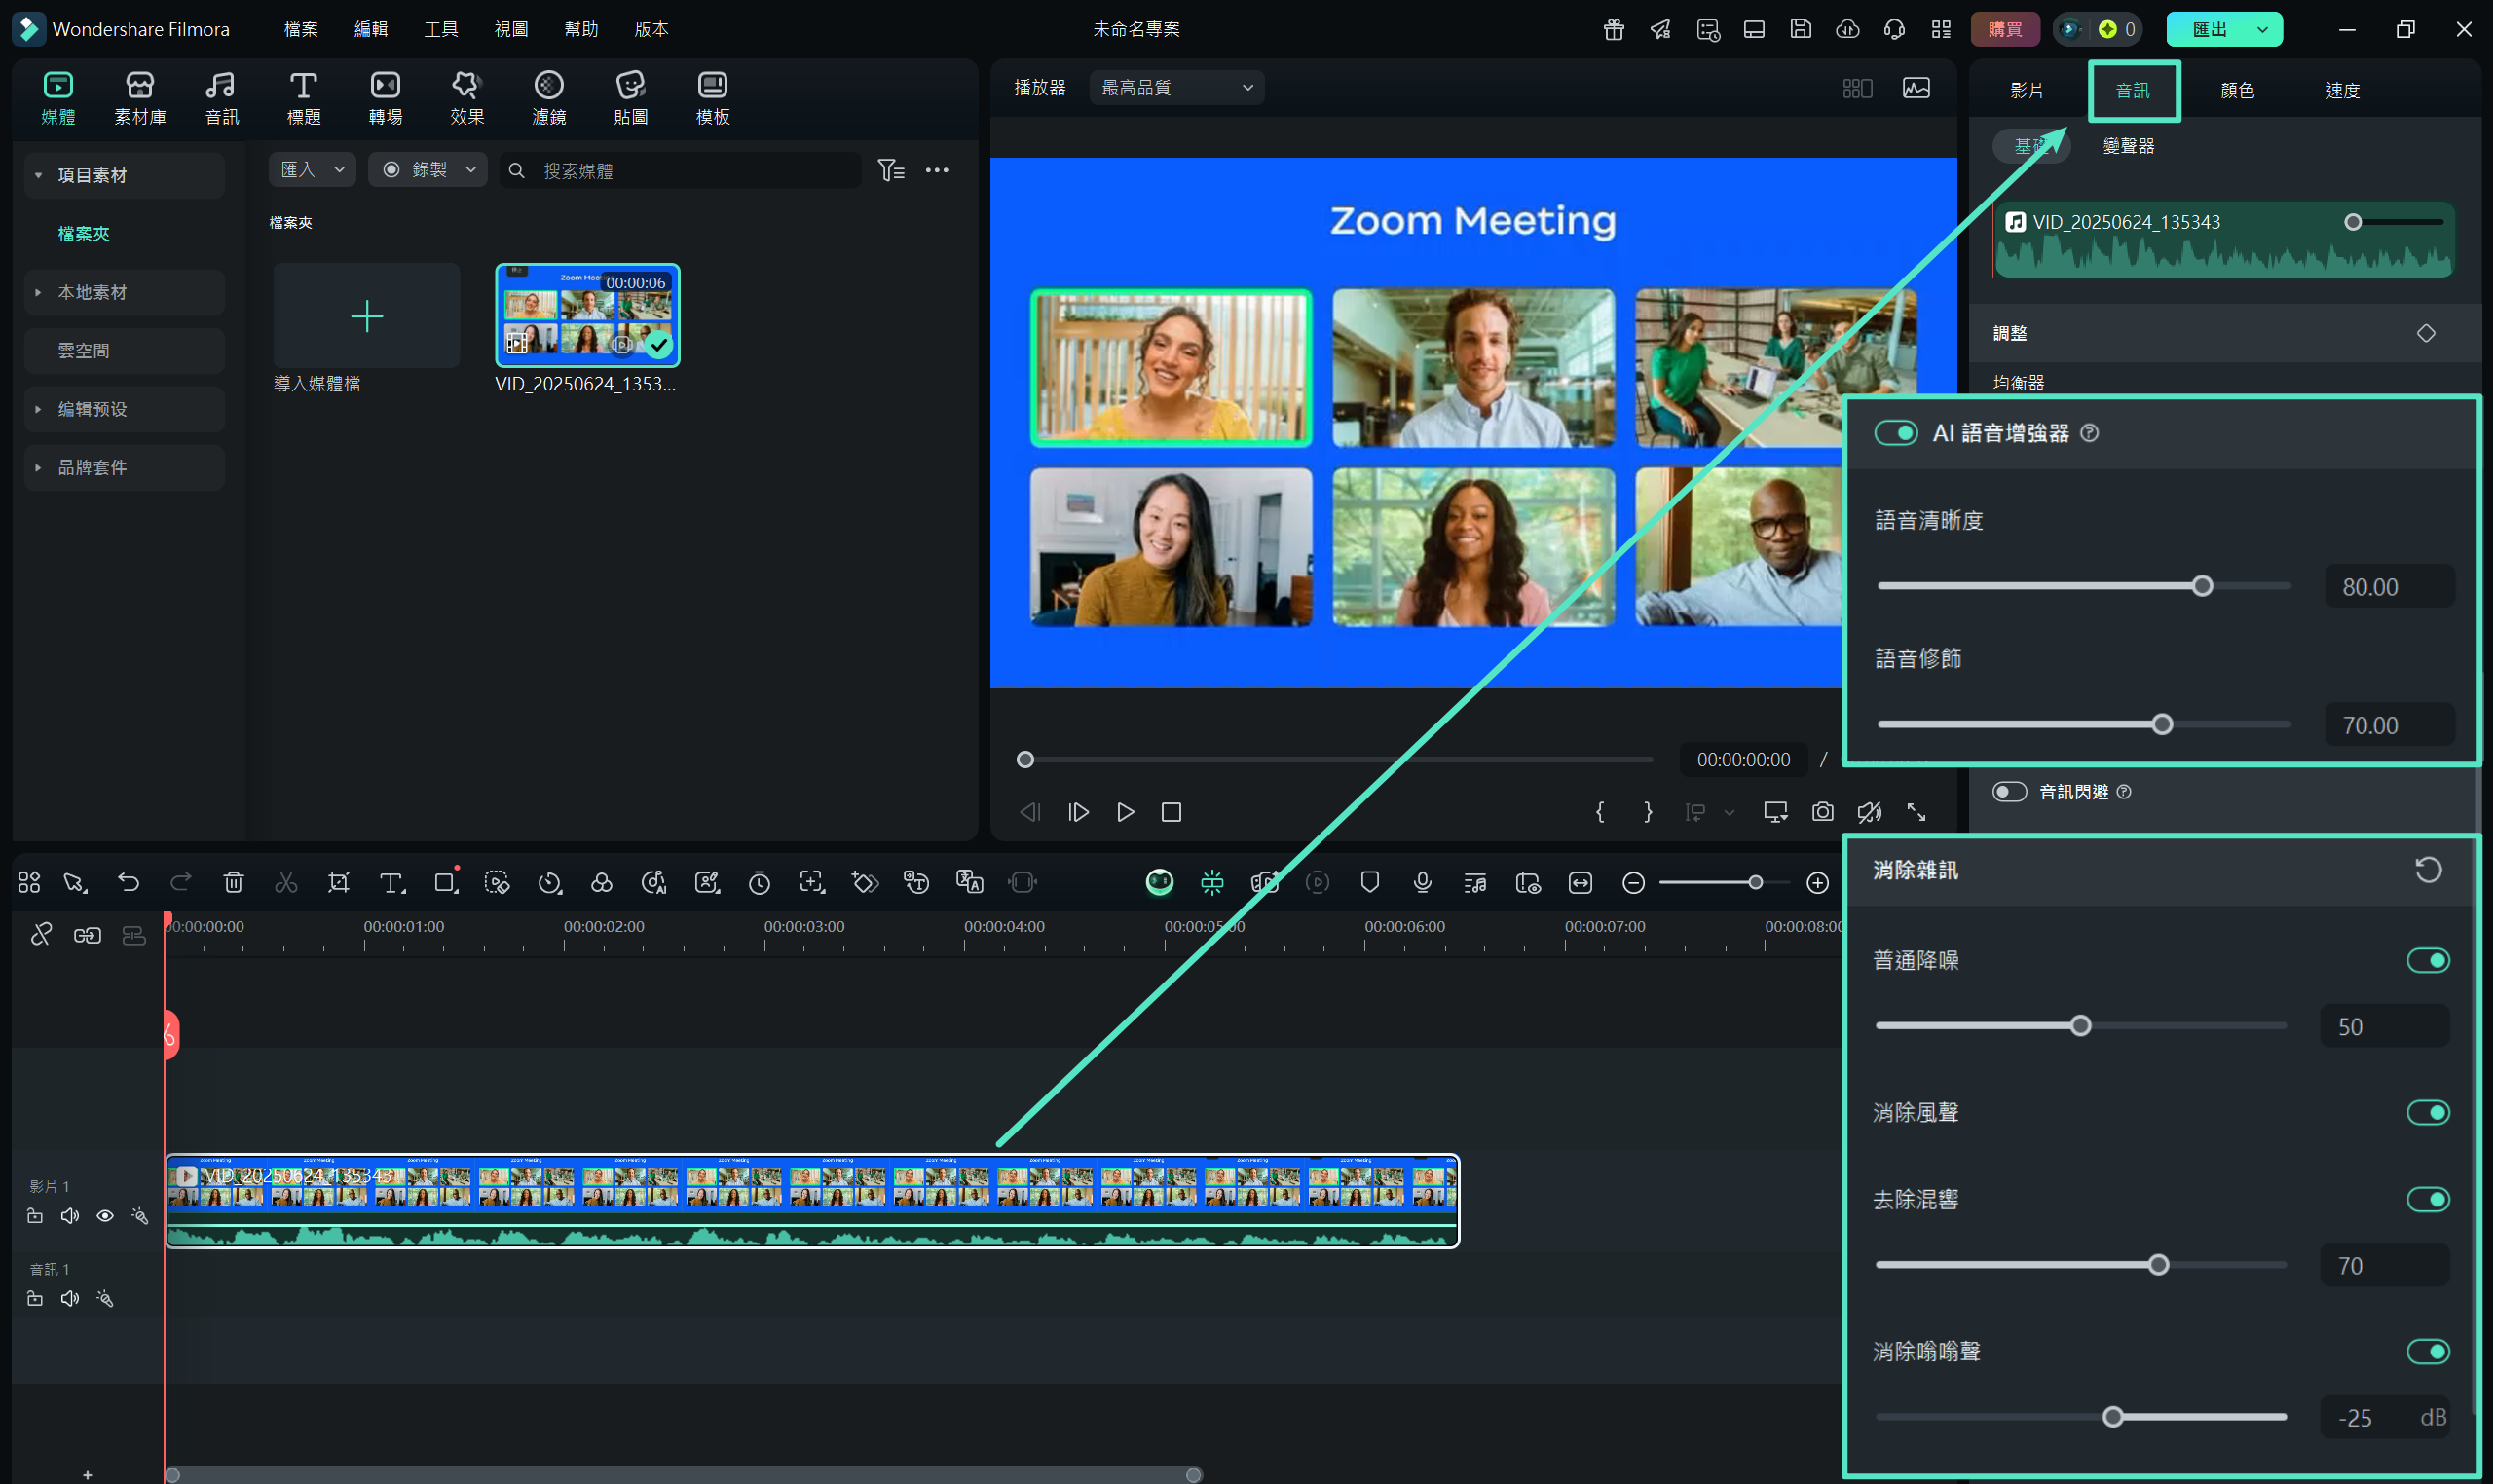Open the 素材庫 stock library
Image resolution: width=2493 pixels, height=1484 pixels.
(x=140, y=98)
